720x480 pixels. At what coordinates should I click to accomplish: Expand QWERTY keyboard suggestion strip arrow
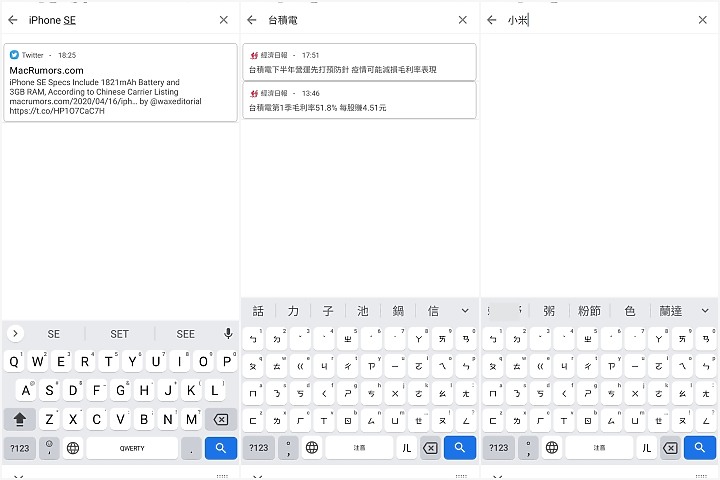[x=16, y=333]
